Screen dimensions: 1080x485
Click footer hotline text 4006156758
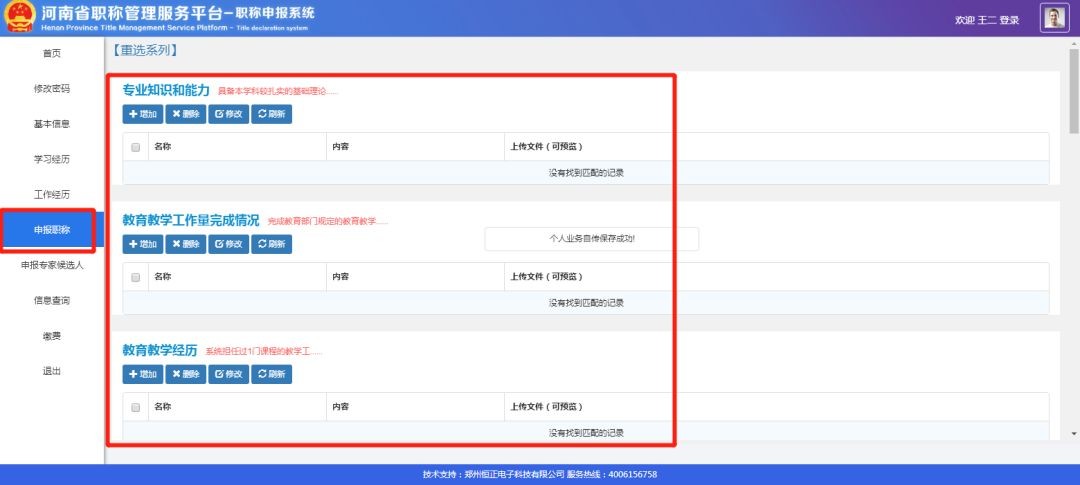click(x=634, y=474)
